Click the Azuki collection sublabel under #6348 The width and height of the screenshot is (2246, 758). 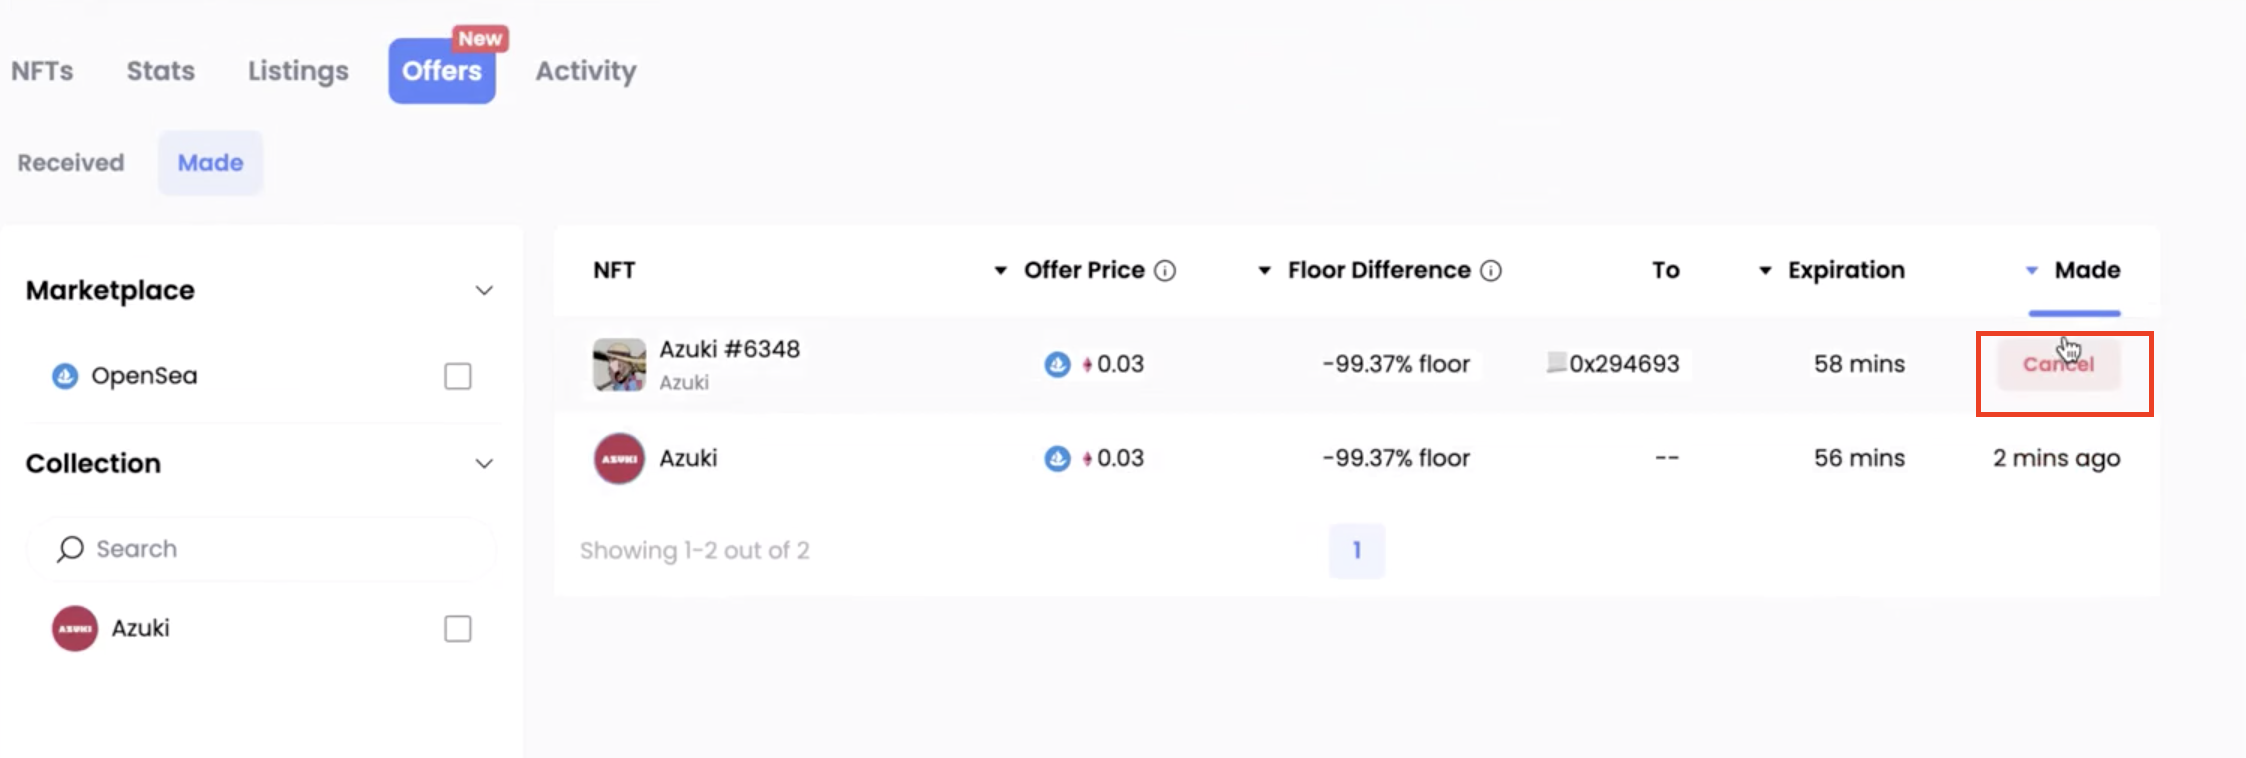point(684,382)
